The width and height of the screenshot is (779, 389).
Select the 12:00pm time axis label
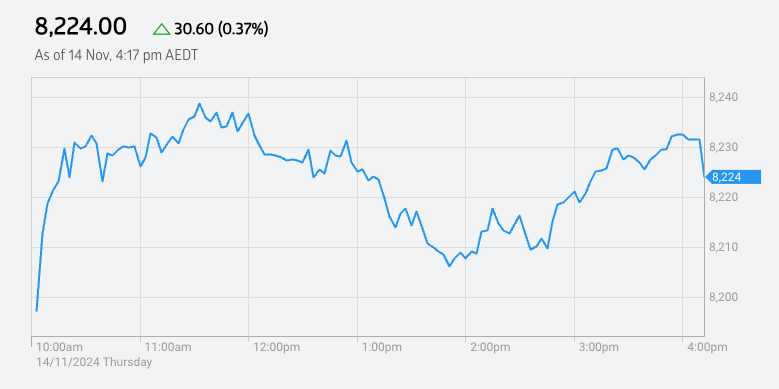[x=277, y=347]
